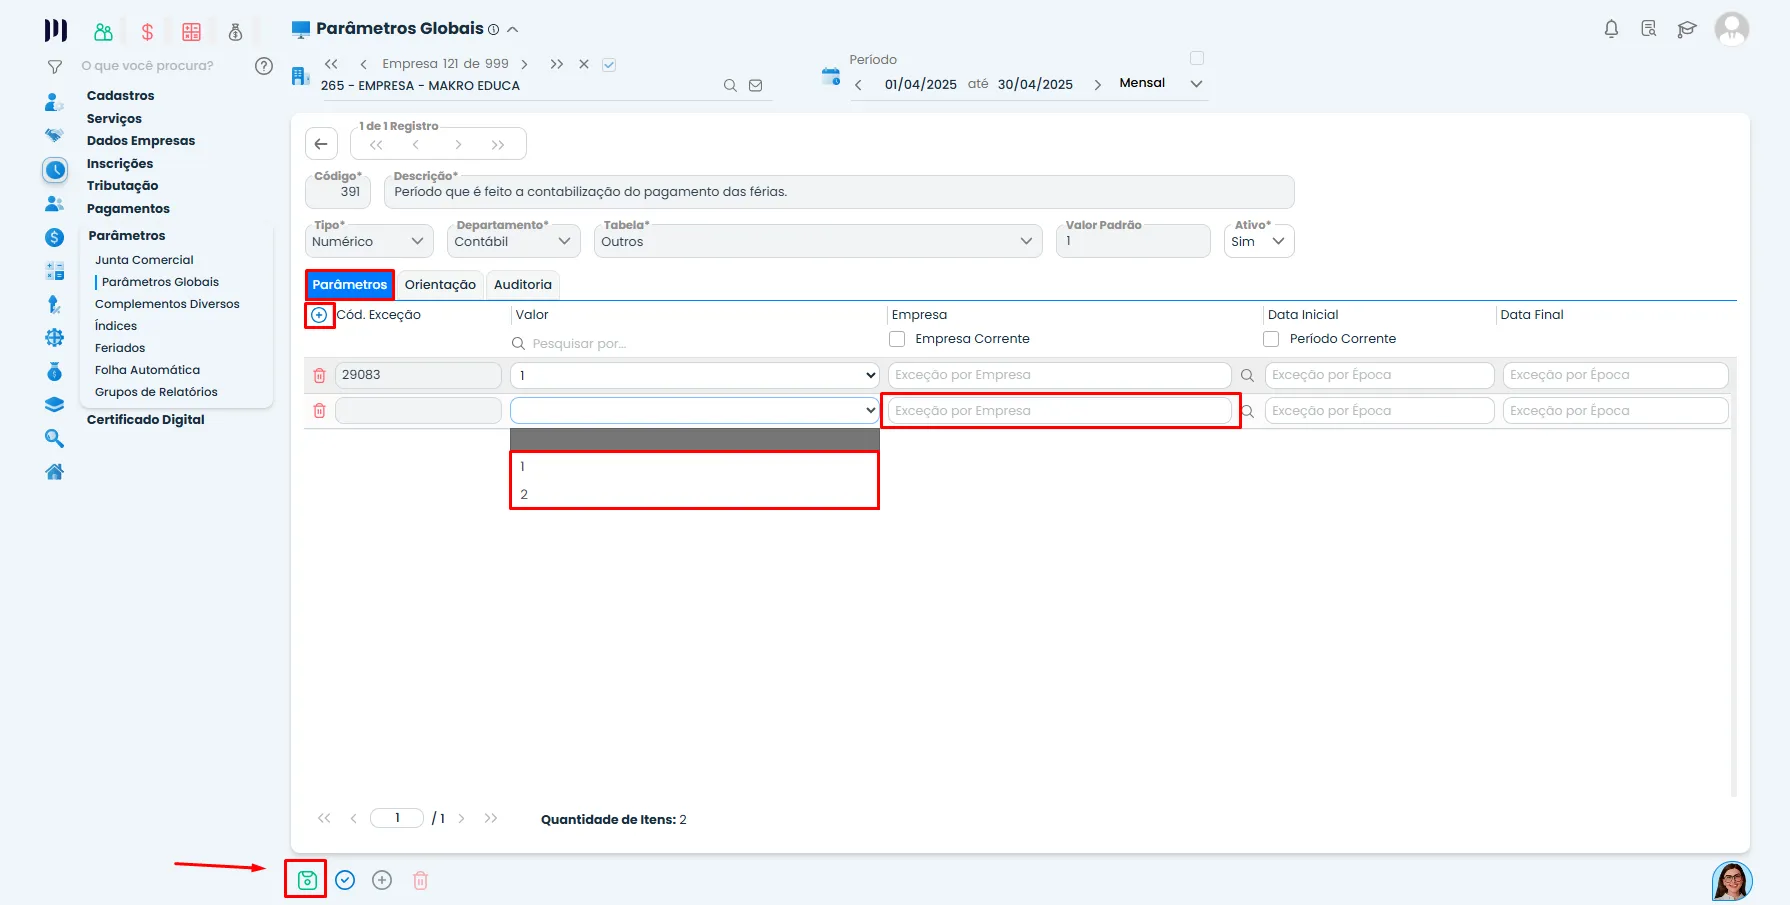Open the Certificado Digital menu
The width and height of the screenshot is (1790, 905).
click(146, 420)
